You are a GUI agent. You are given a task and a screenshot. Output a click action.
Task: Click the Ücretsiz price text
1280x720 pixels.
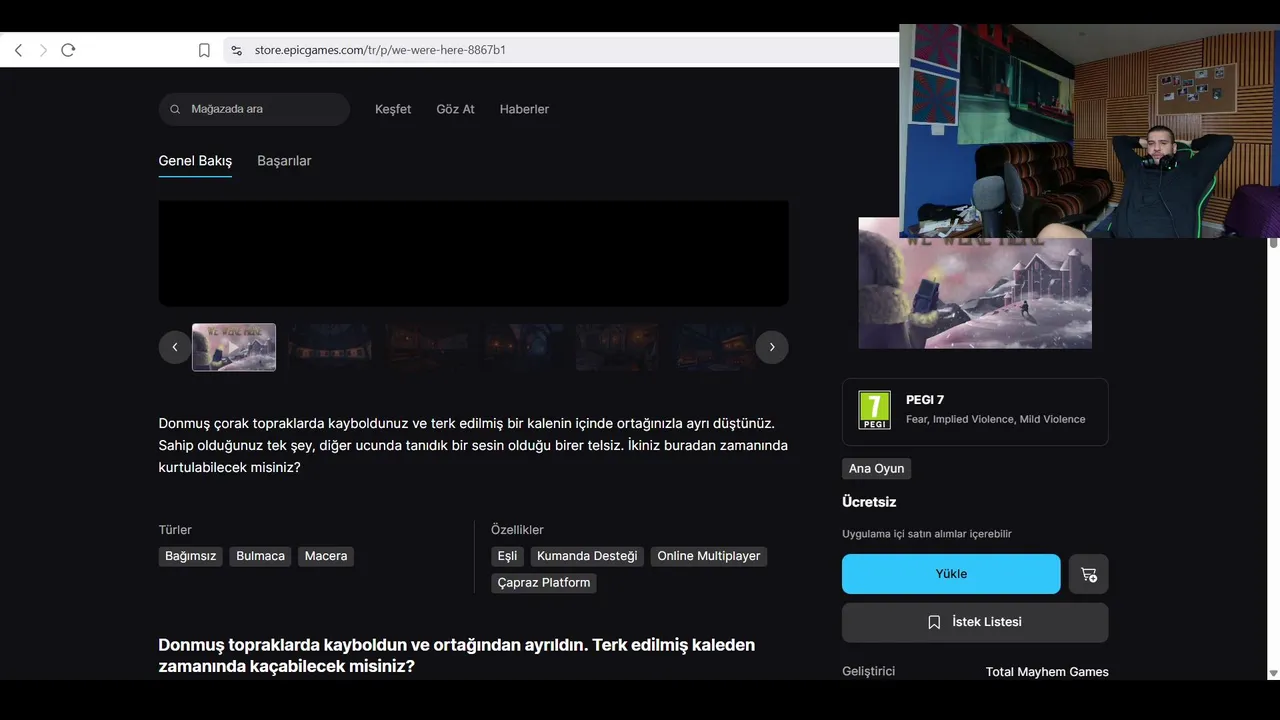pos(869,502)
